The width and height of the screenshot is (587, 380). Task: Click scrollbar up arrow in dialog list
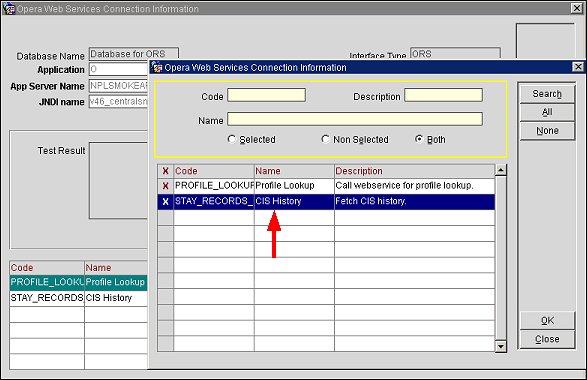click(x=501, y=170)
